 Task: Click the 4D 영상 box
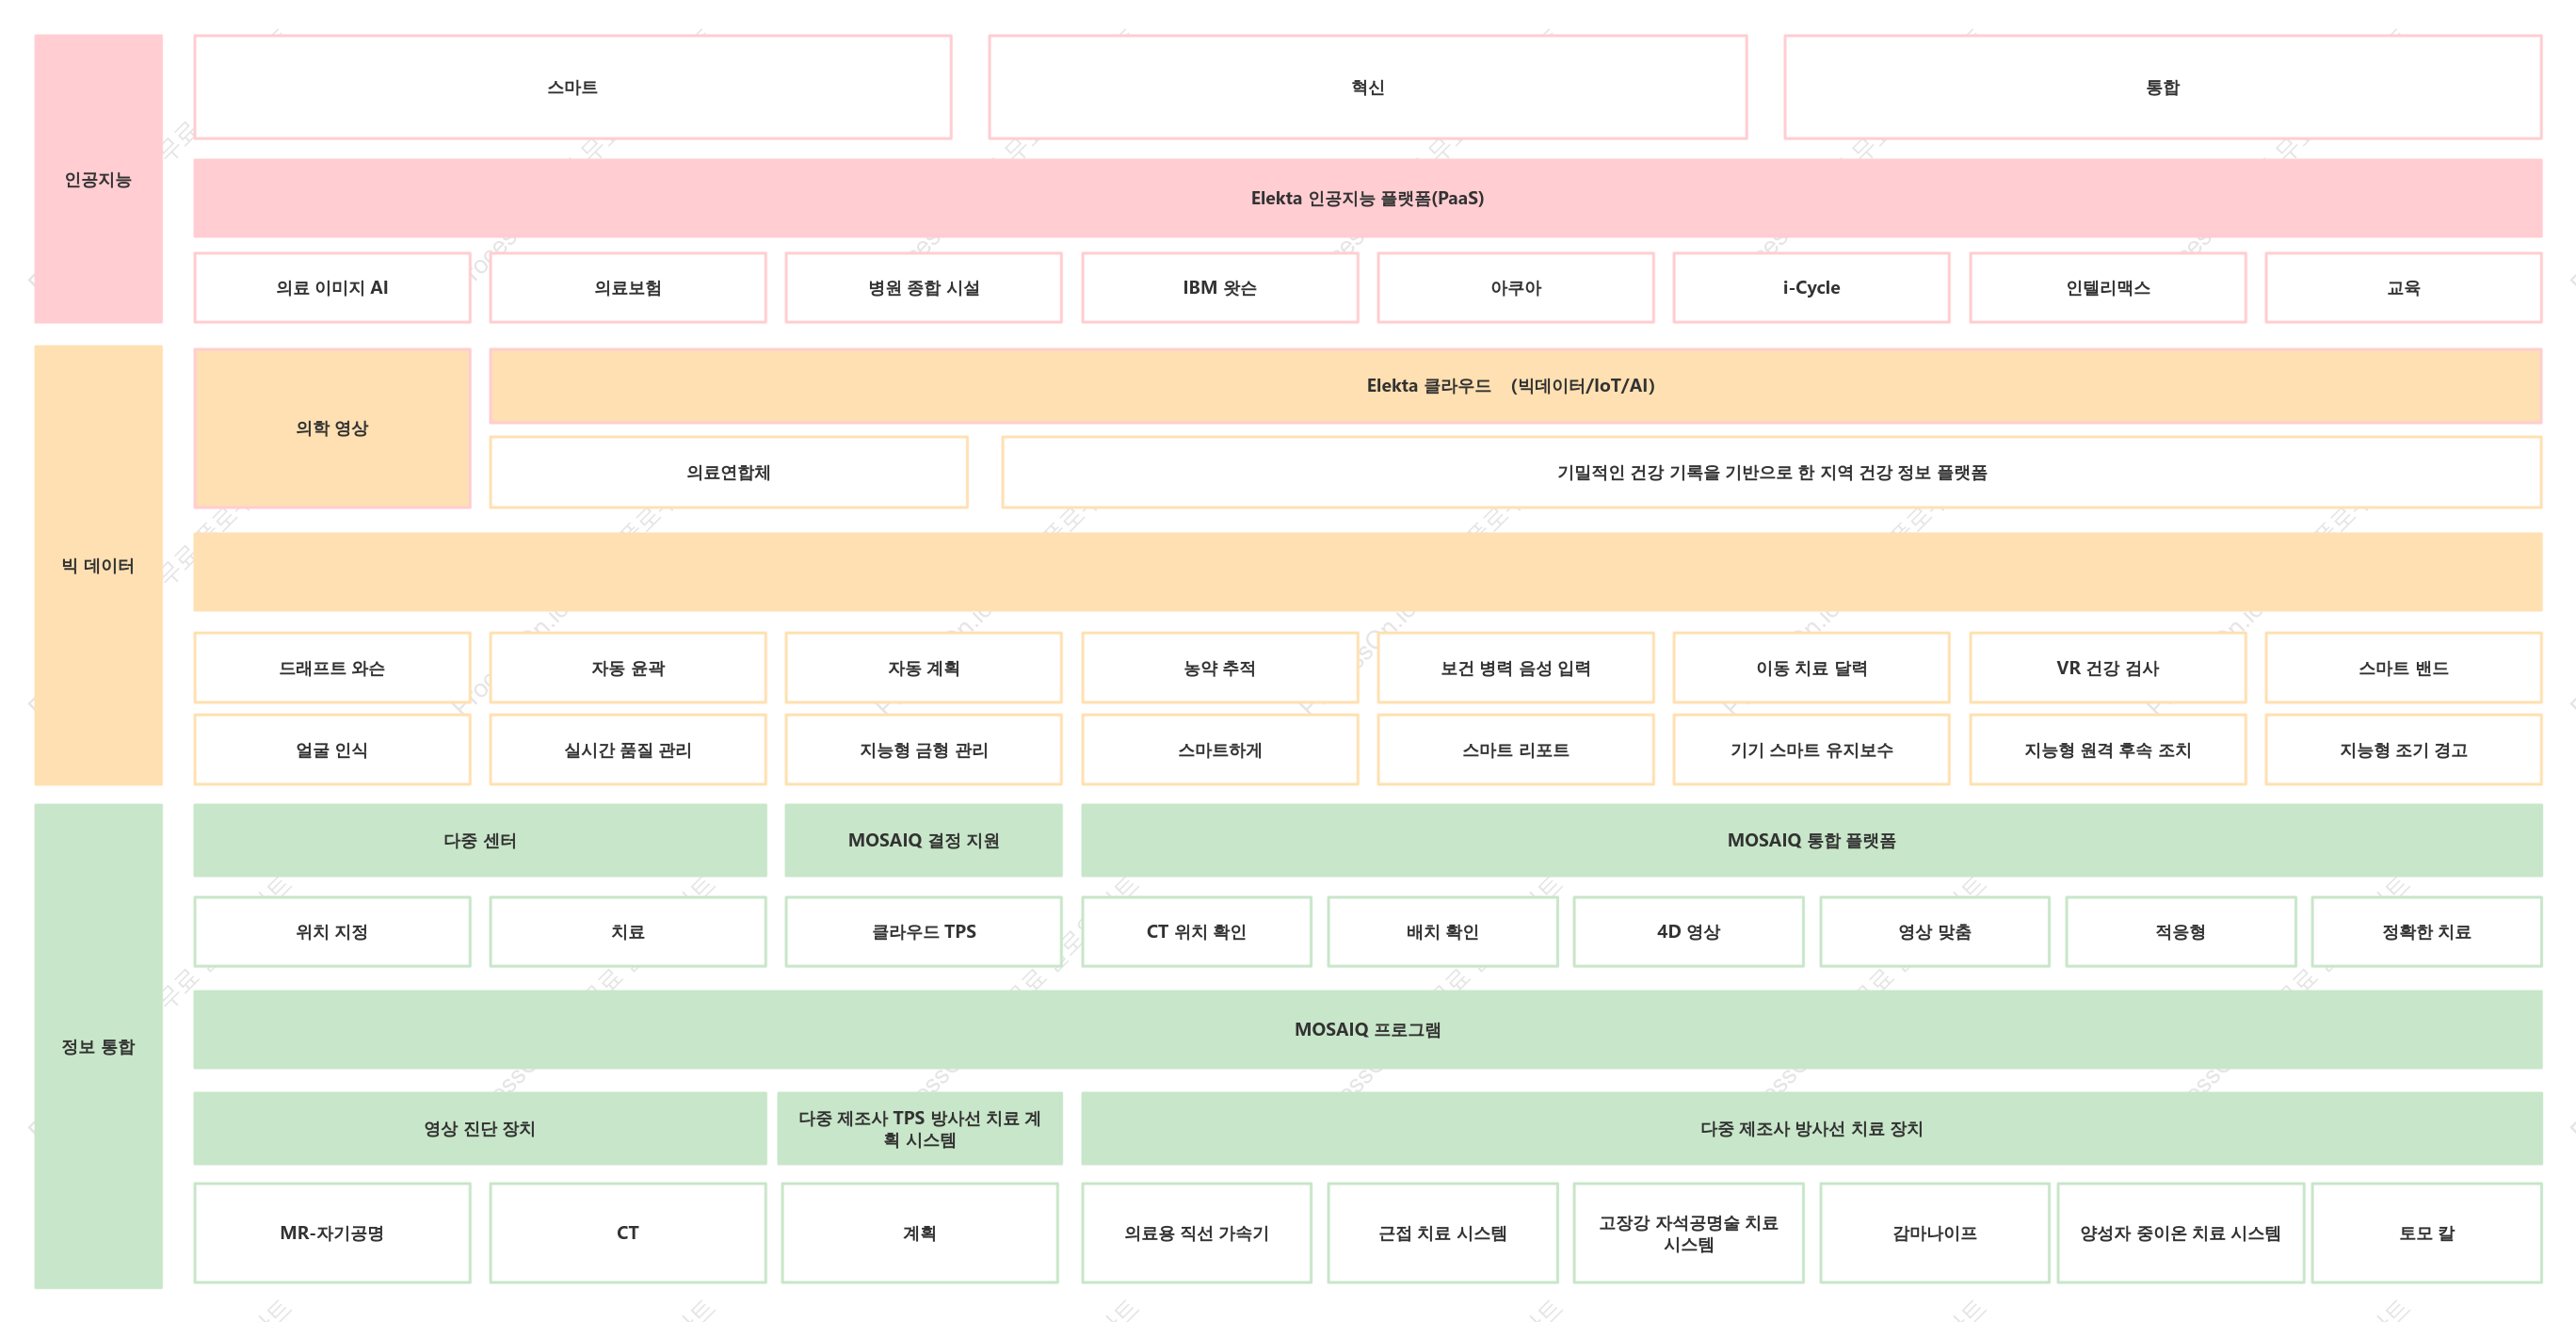coord(1688,932)
